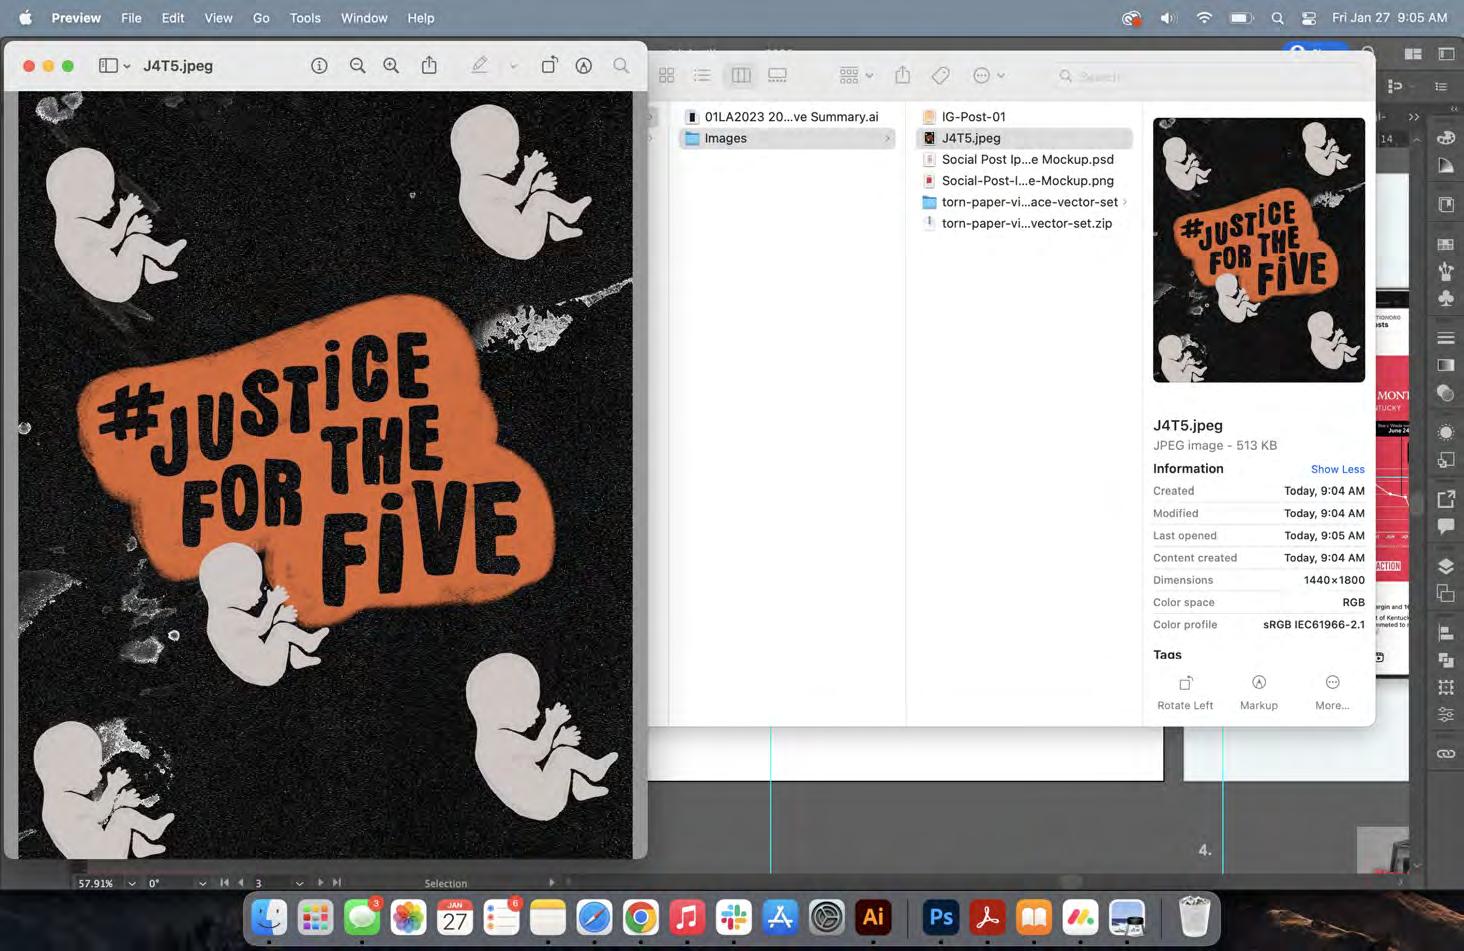Open Markup toolbar in Preview window
Viewport: 1464px width, 951px height.
pyautogui.click(x=584, y=66)
